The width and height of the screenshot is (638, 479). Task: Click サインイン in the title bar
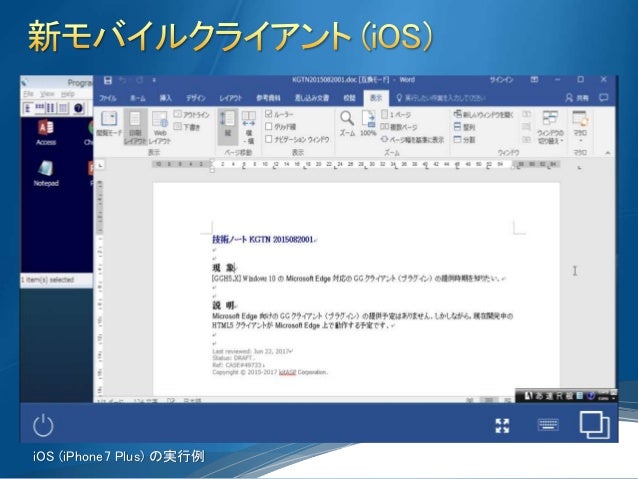pos(501,80)
